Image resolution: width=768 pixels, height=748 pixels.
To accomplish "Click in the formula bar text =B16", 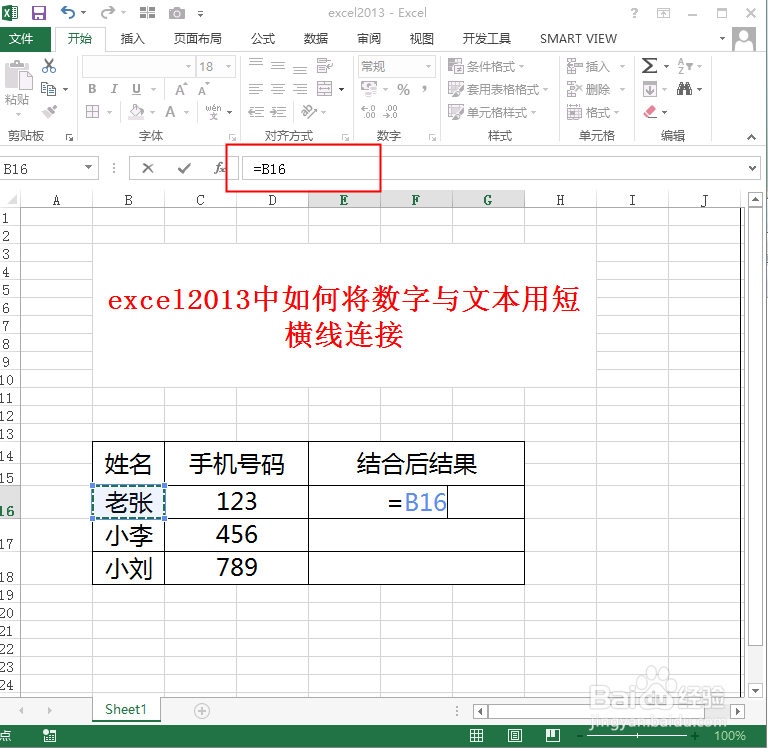I will [x=269, y=169].
